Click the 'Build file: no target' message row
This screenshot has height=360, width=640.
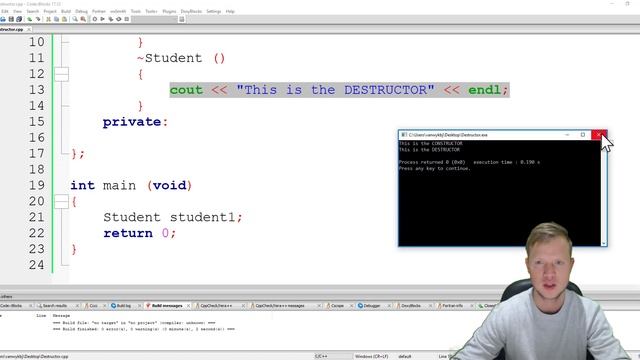pos(134,323)
